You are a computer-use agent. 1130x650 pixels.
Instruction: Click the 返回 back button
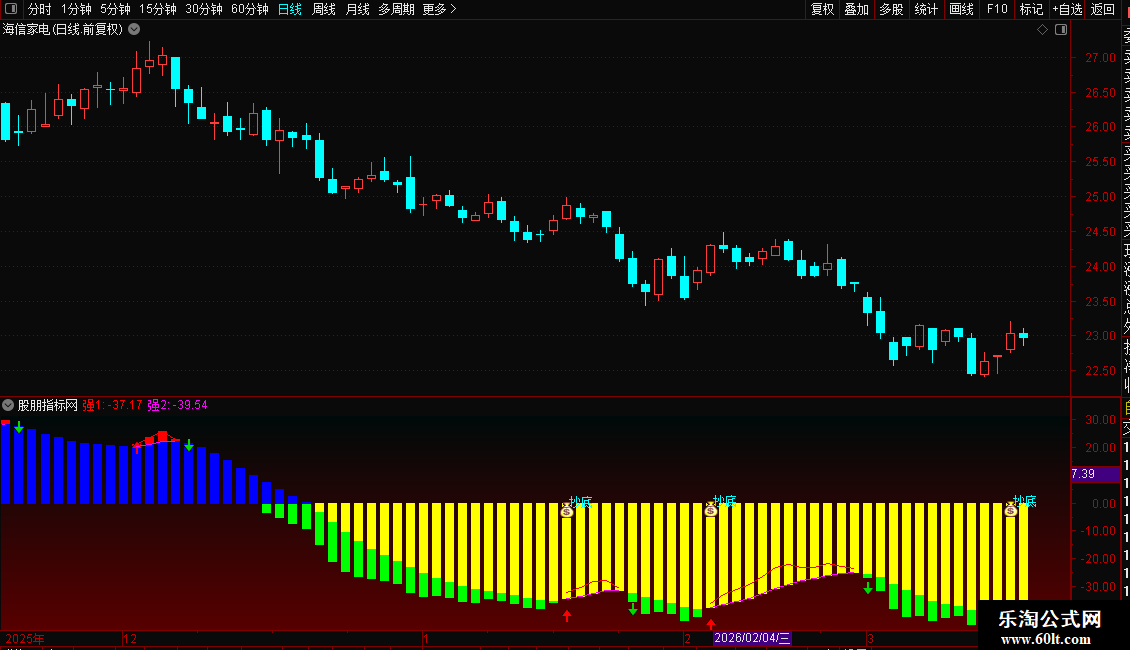[x=1103, y=9]
